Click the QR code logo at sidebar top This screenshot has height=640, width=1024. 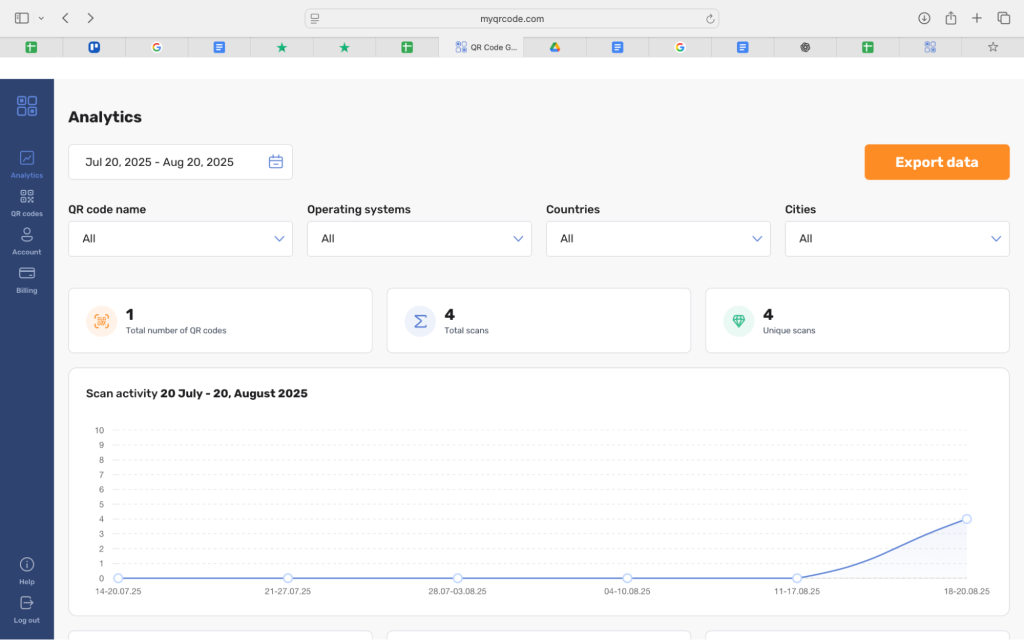point(26,105)
